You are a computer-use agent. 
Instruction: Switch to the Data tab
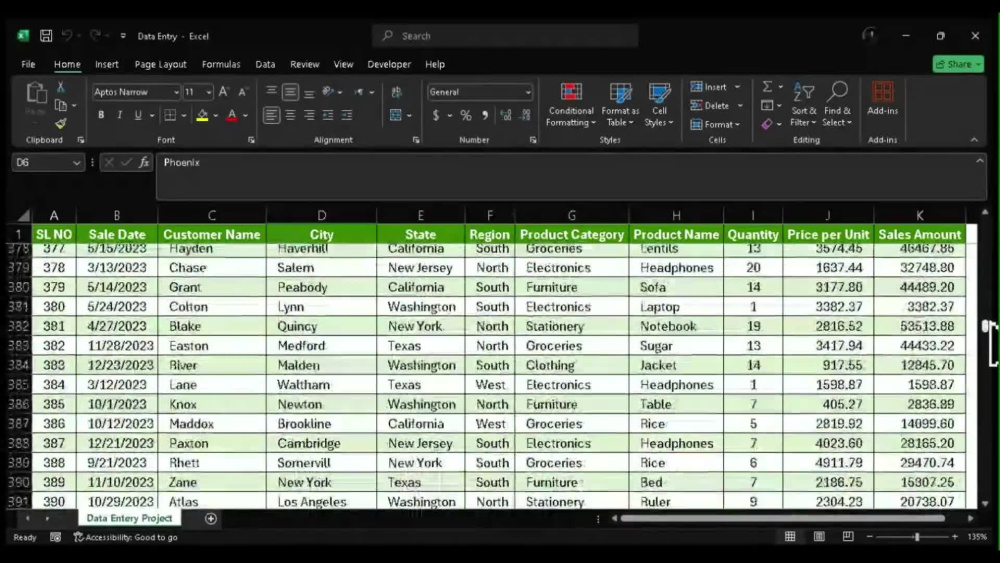[x=265, y=64]
